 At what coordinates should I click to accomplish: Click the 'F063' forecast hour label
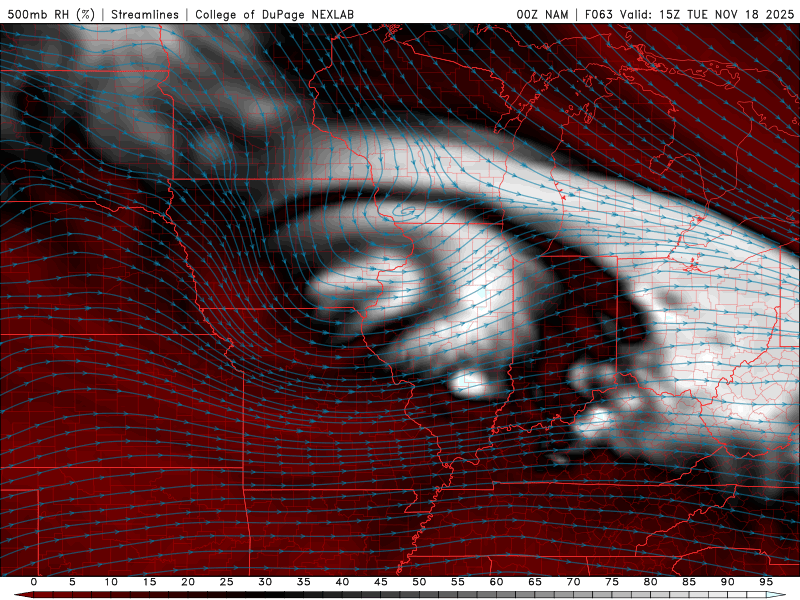[598, 14]
